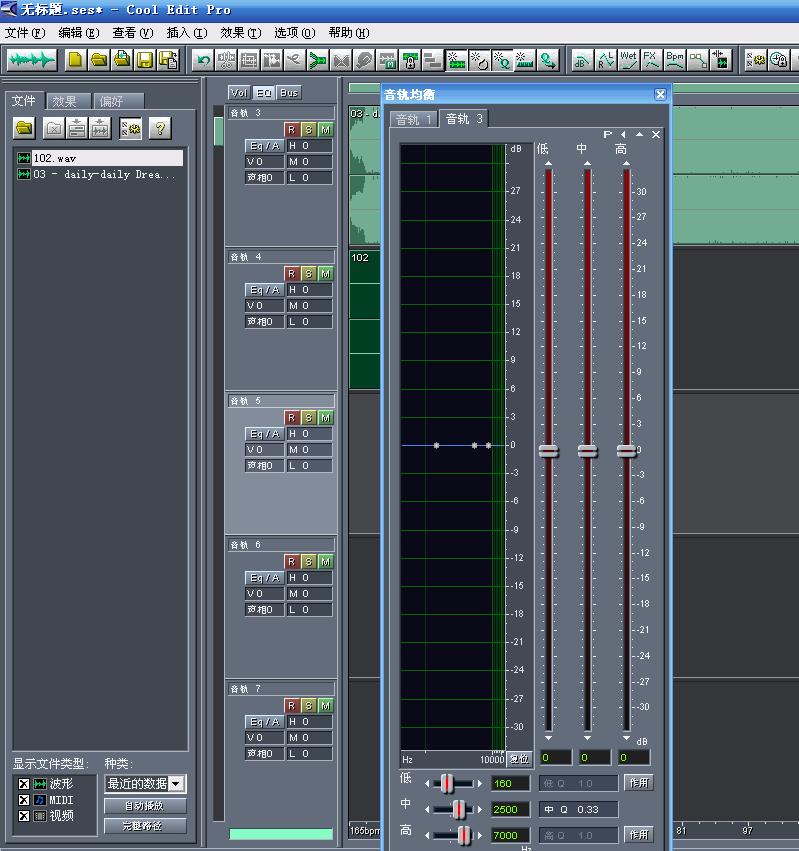
Task: Click the P presets icon in the EQ window
Action: 607,134
